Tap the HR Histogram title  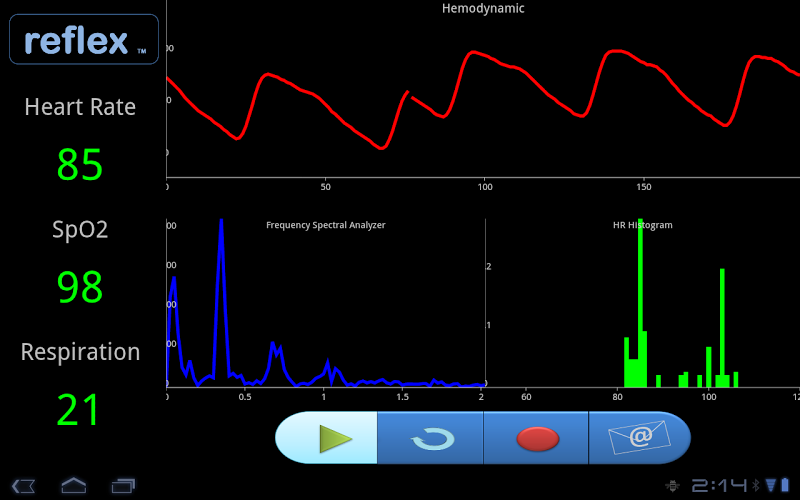click(642, 225)
